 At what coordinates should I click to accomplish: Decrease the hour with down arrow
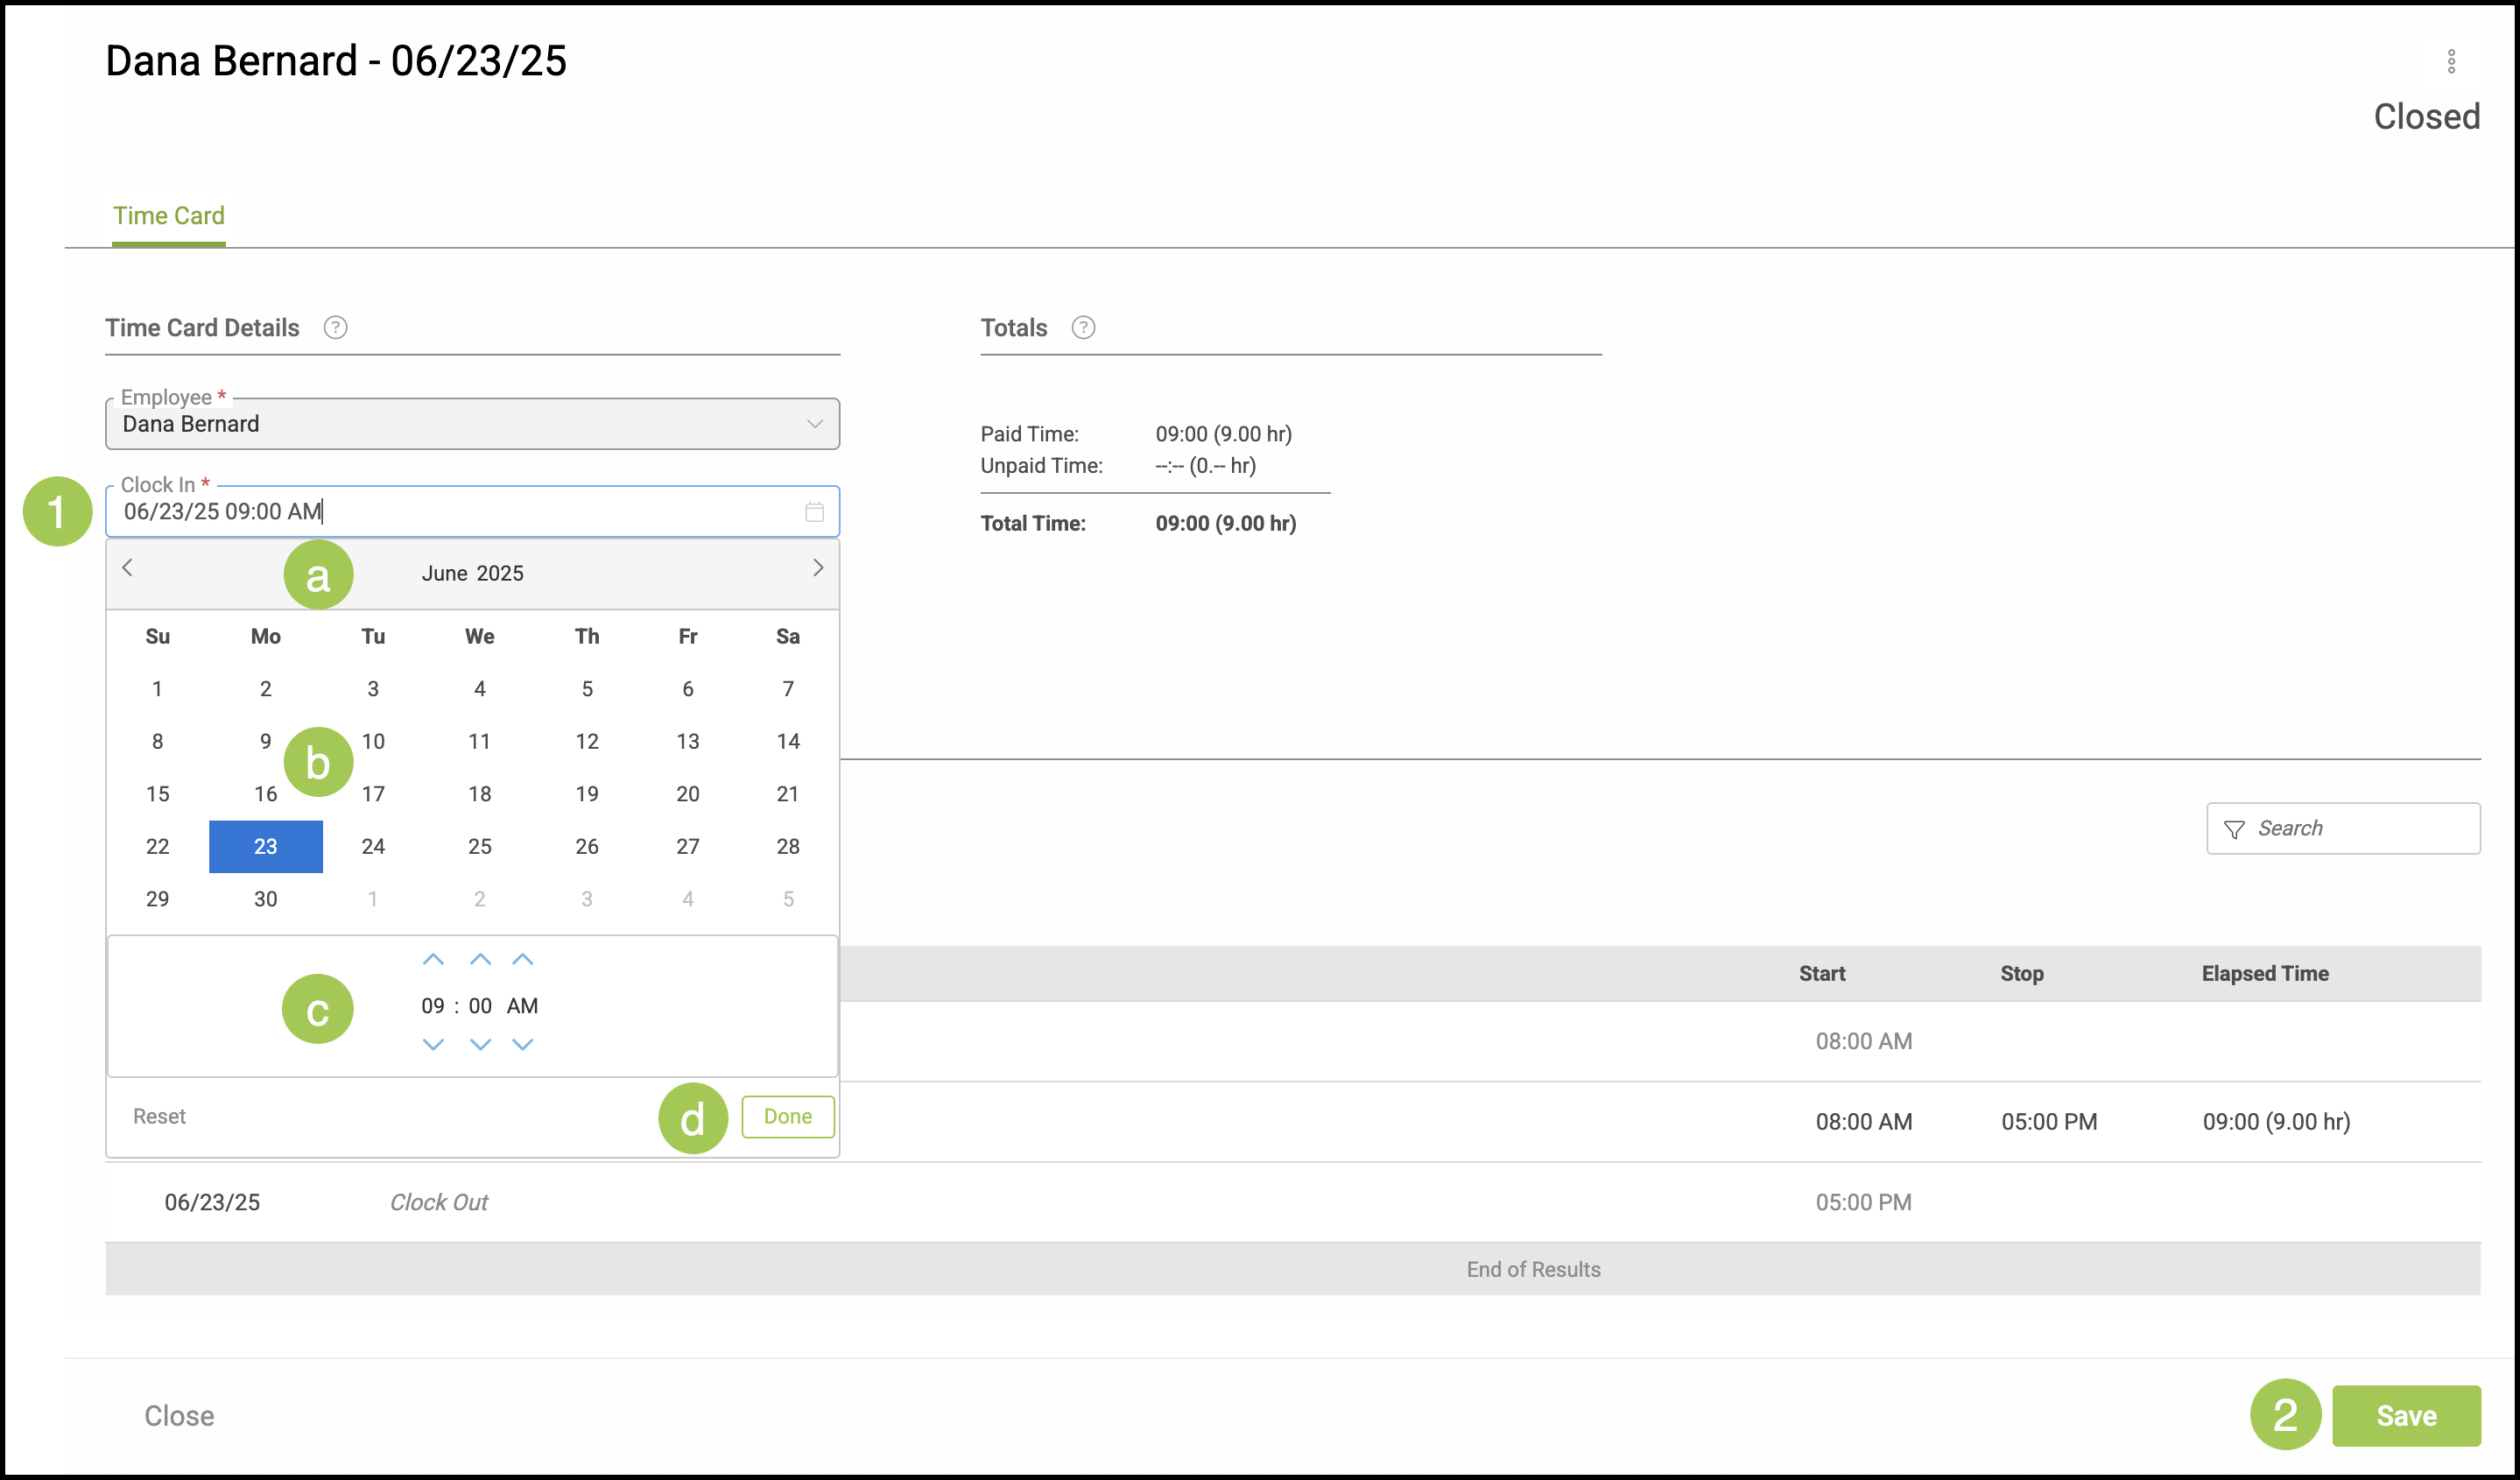point(433,1044)
